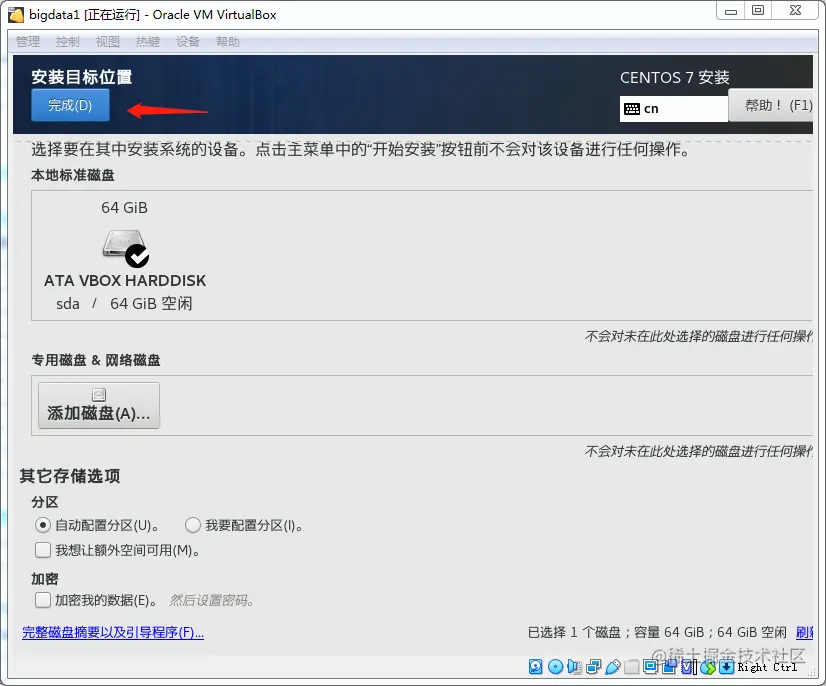Click the CENTOS 7 安装 title text

[675, 77]
